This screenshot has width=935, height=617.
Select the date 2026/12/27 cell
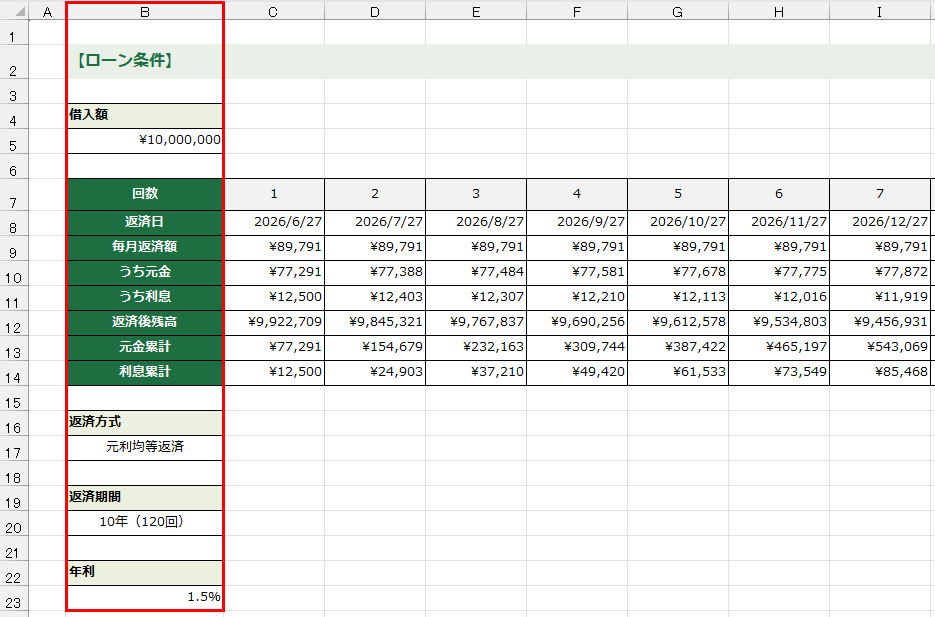coord(880,222)
